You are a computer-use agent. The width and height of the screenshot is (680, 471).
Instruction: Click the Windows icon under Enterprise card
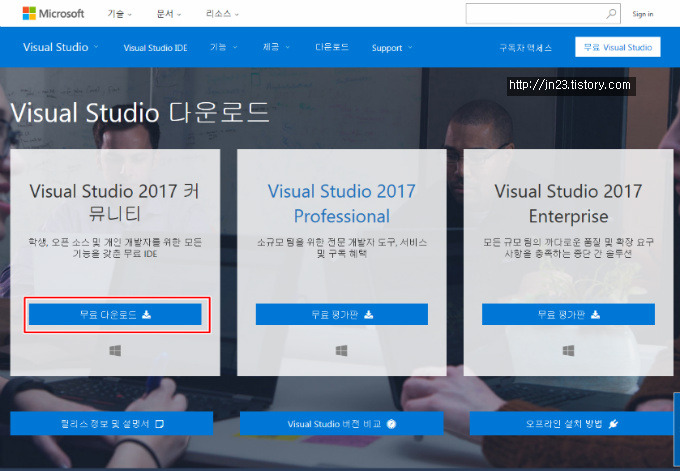pos(568,350)
